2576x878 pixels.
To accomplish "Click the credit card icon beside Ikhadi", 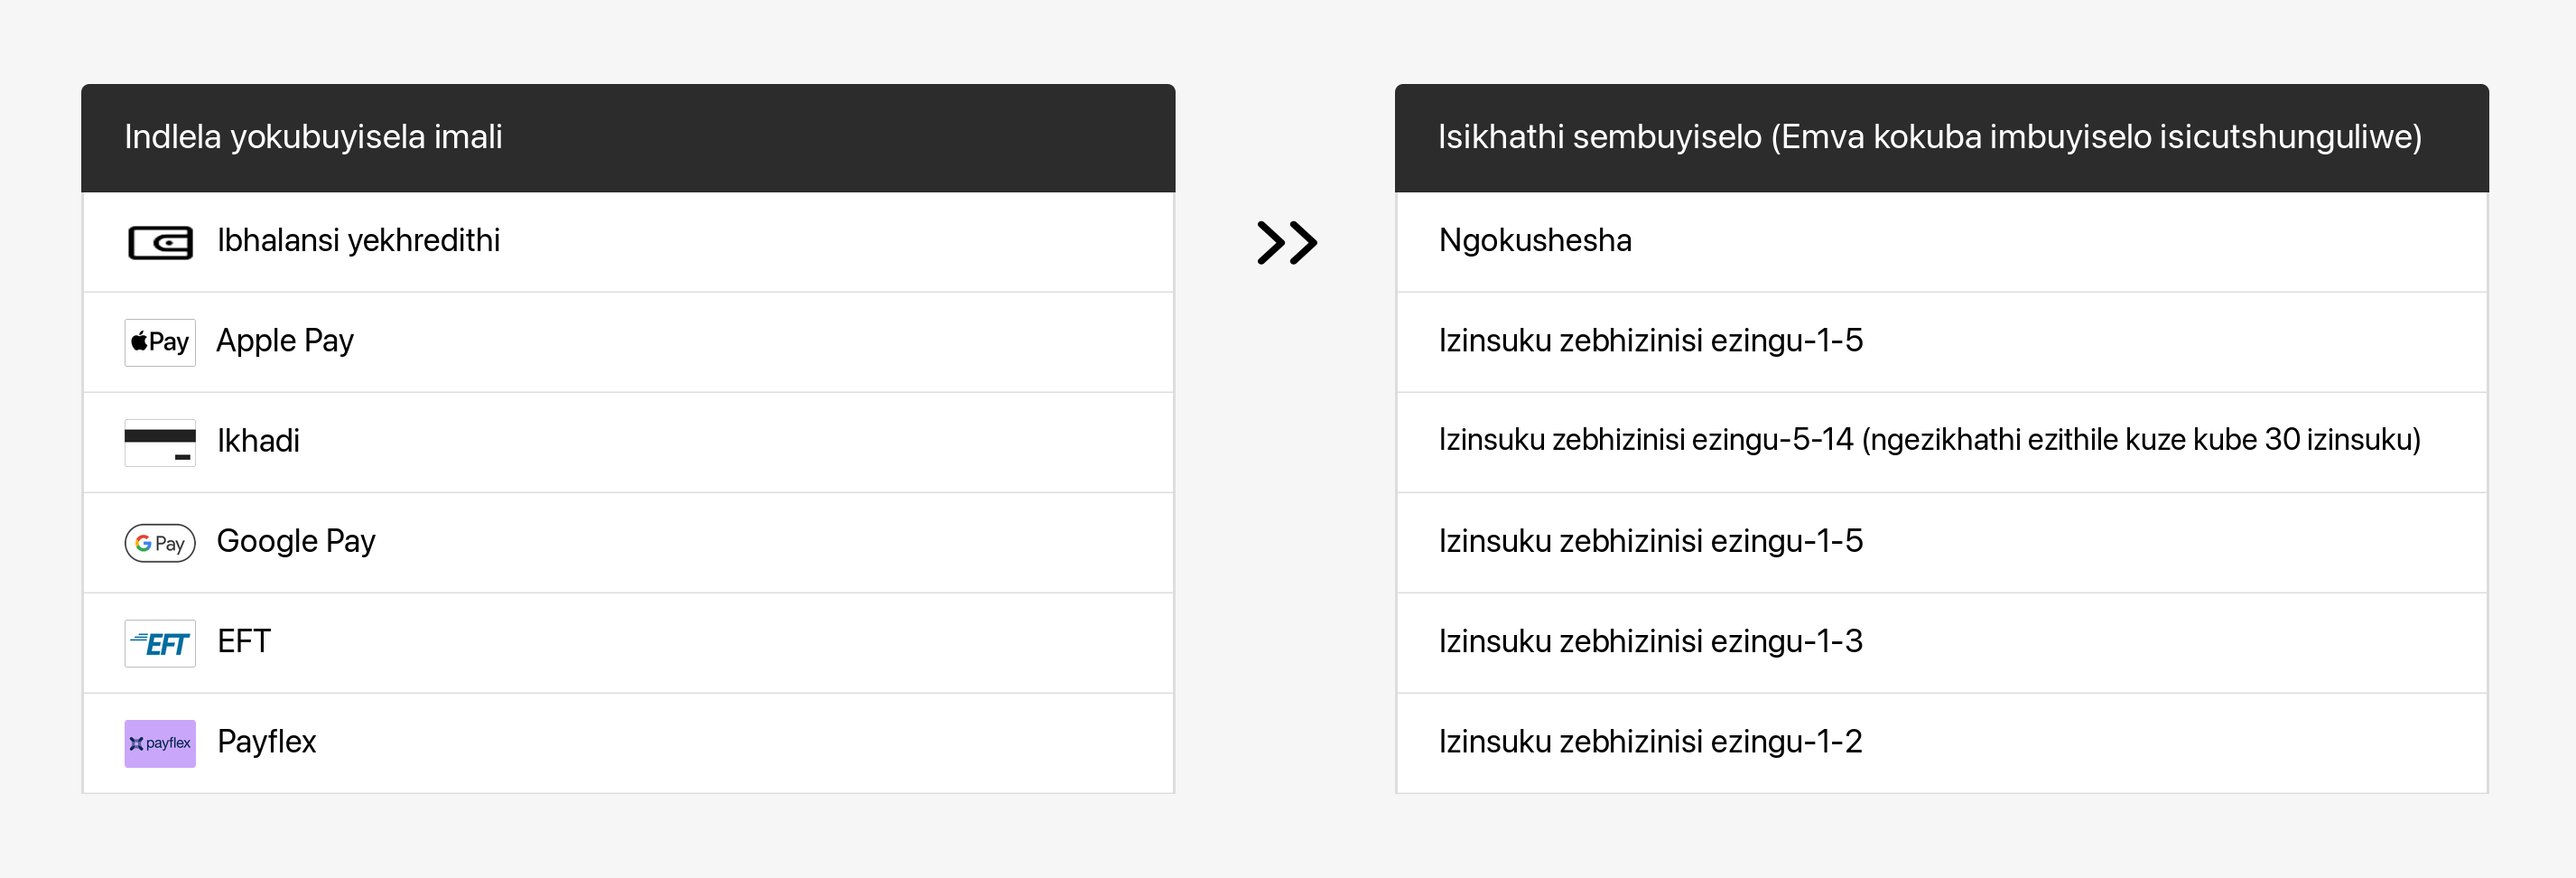I will point(160,442).
